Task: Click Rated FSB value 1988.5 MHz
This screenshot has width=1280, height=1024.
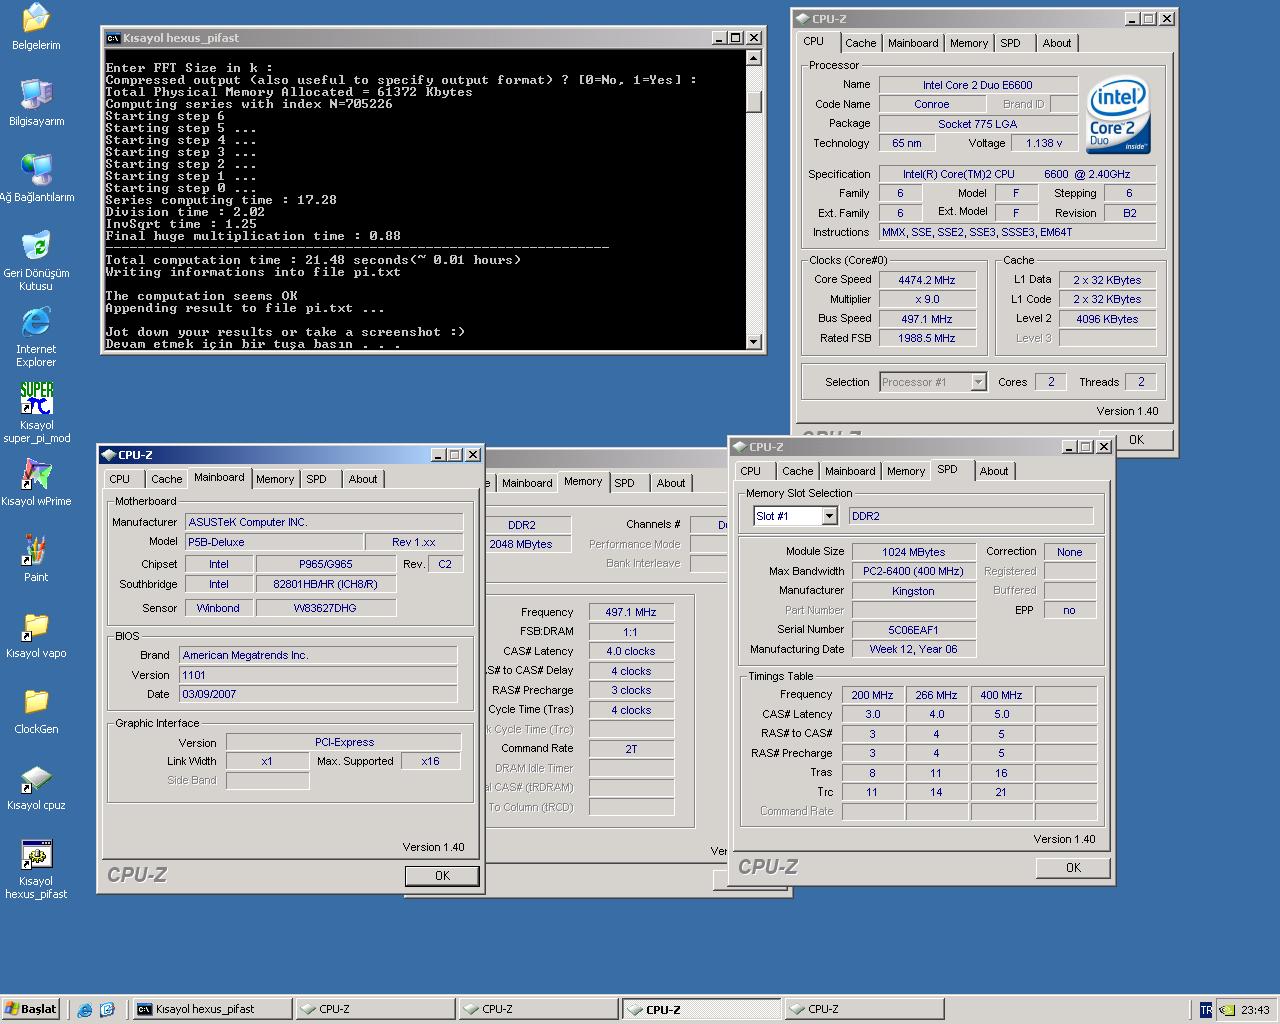Action: 927,338
